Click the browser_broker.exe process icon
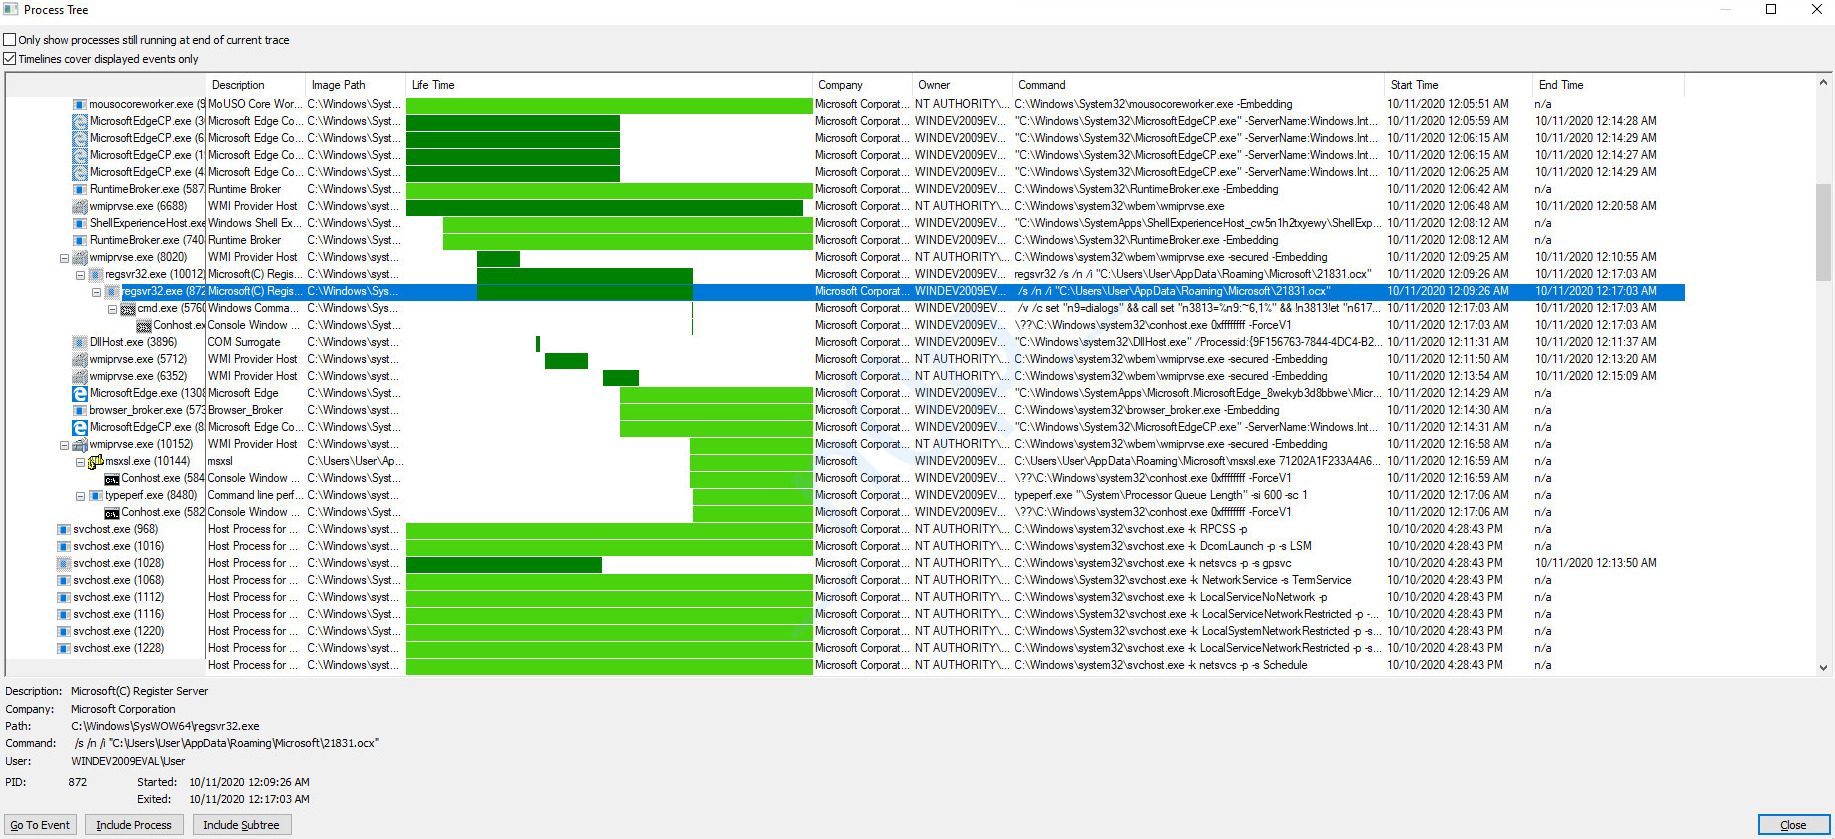The height and width of the screenshot is (839, 1835). (x=80, y=411)
